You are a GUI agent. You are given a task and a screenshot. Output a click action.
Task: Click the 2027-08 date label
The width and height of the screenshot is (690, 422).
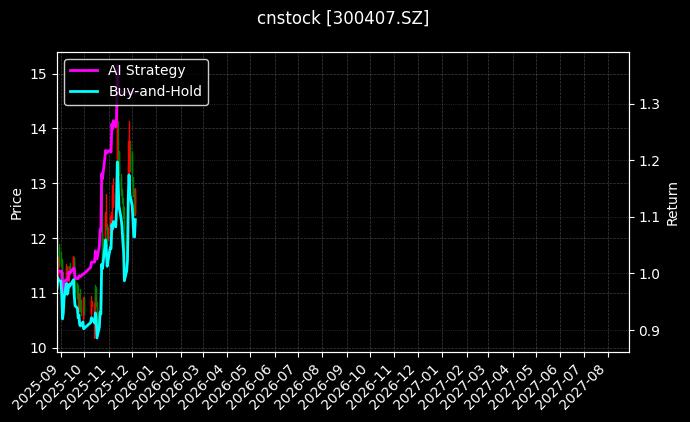point(584,387)
